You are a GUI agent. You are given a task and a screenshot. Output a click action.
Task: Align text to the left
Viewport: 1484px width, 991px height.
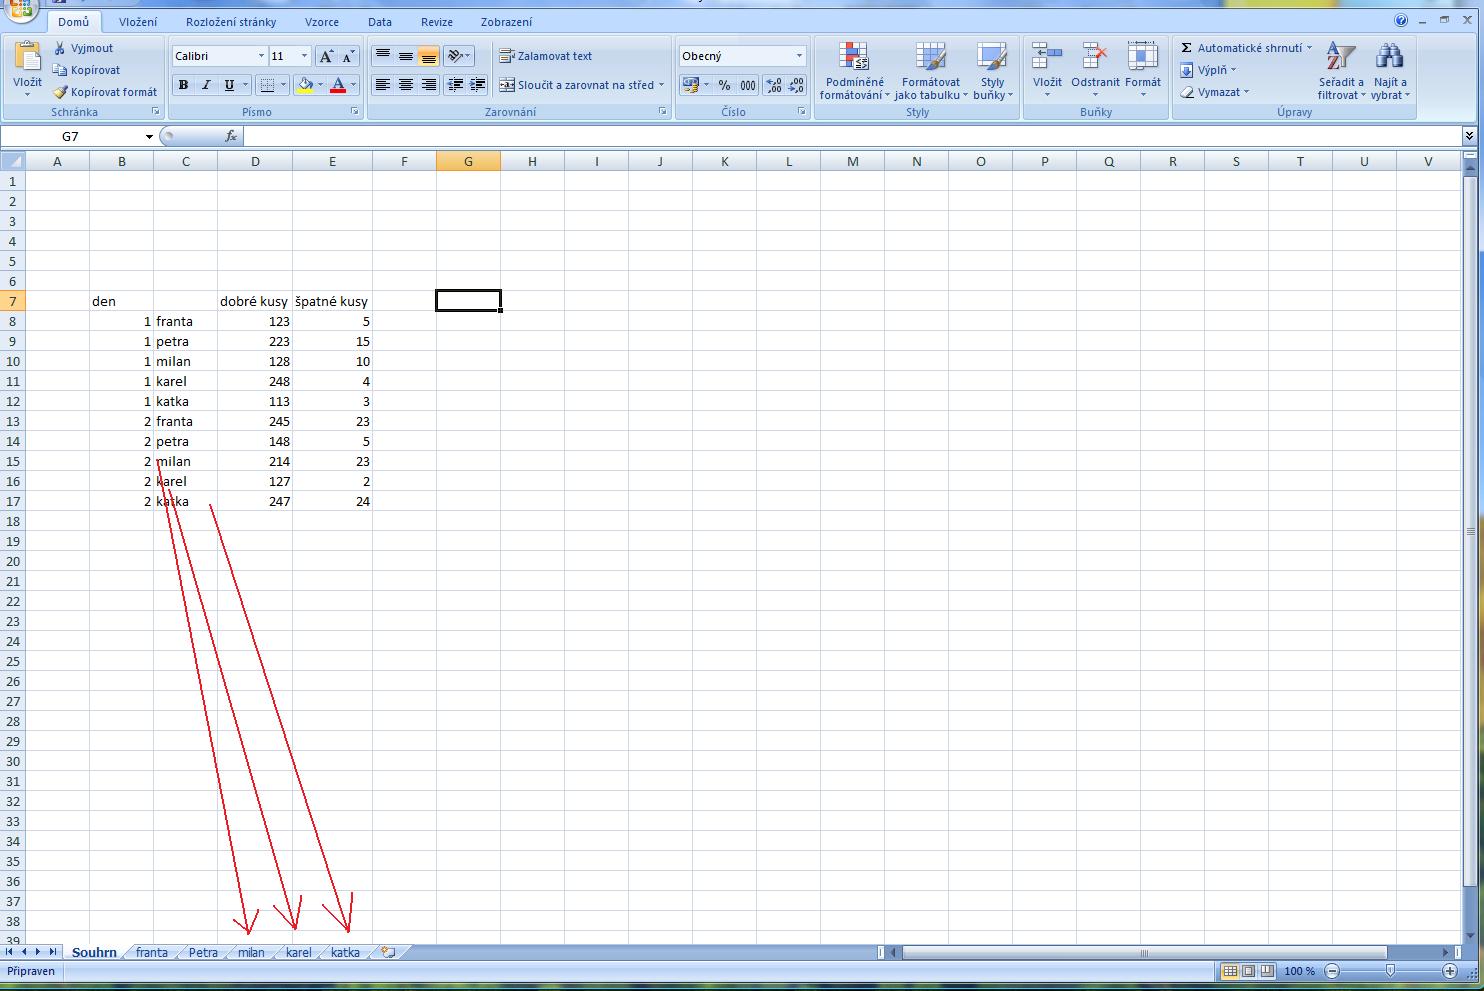[382, 85]
